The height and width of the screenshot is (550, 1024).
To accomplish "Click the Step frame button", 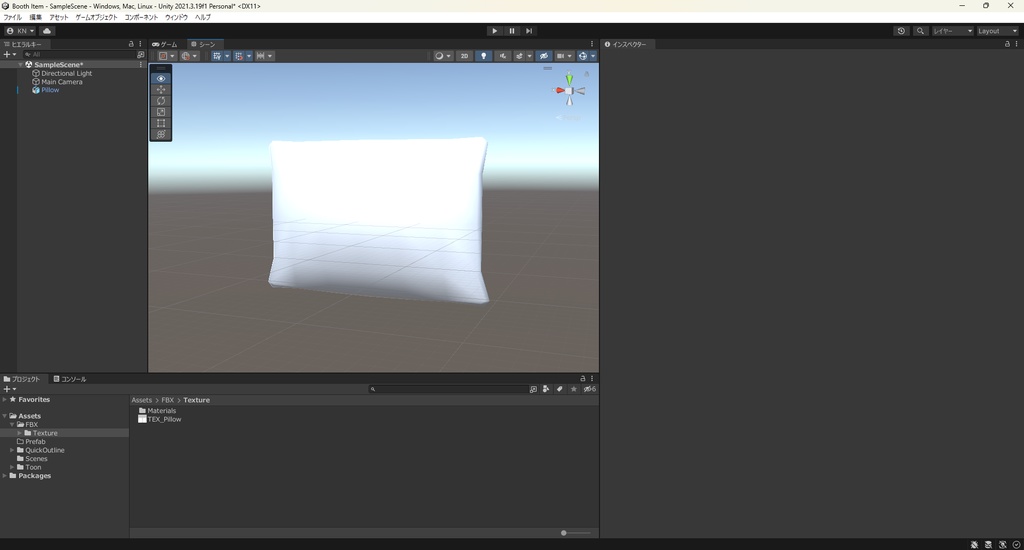I will (529, 31).
